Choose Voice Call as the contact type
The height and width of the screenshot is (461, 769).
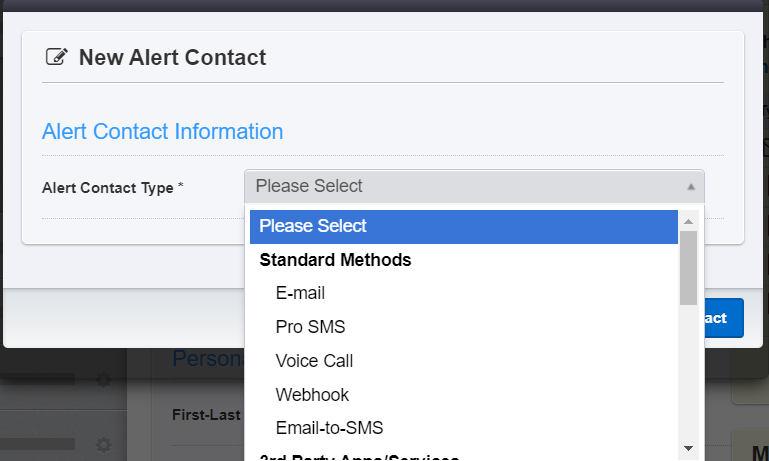pyautogui.click(x=314, y=361)
